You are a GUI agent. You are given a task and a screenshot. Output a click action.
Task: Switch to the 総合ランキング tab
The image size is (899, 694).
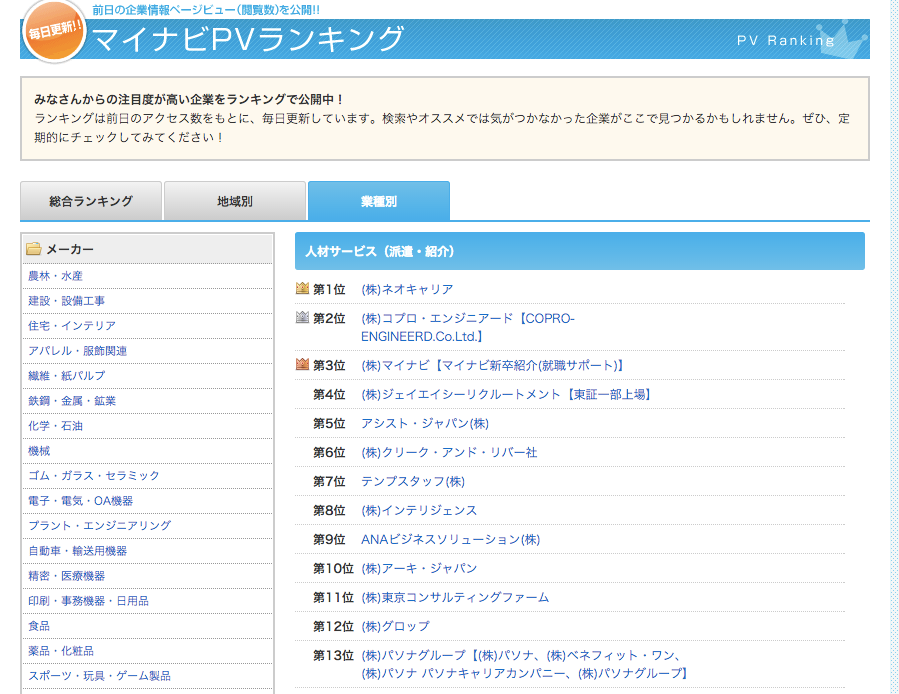point(91,201)
